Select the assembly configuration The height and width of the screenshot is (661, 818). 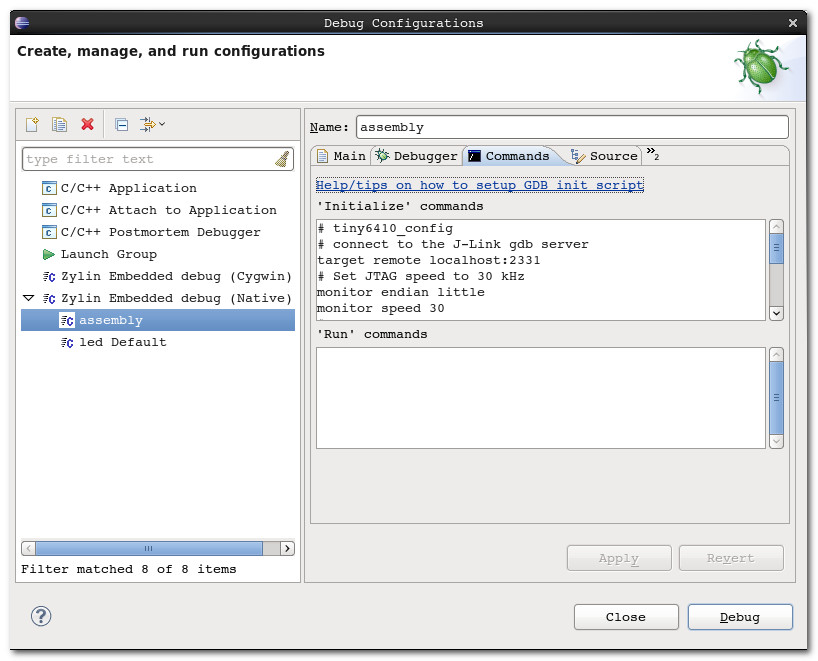pos(158,320)
